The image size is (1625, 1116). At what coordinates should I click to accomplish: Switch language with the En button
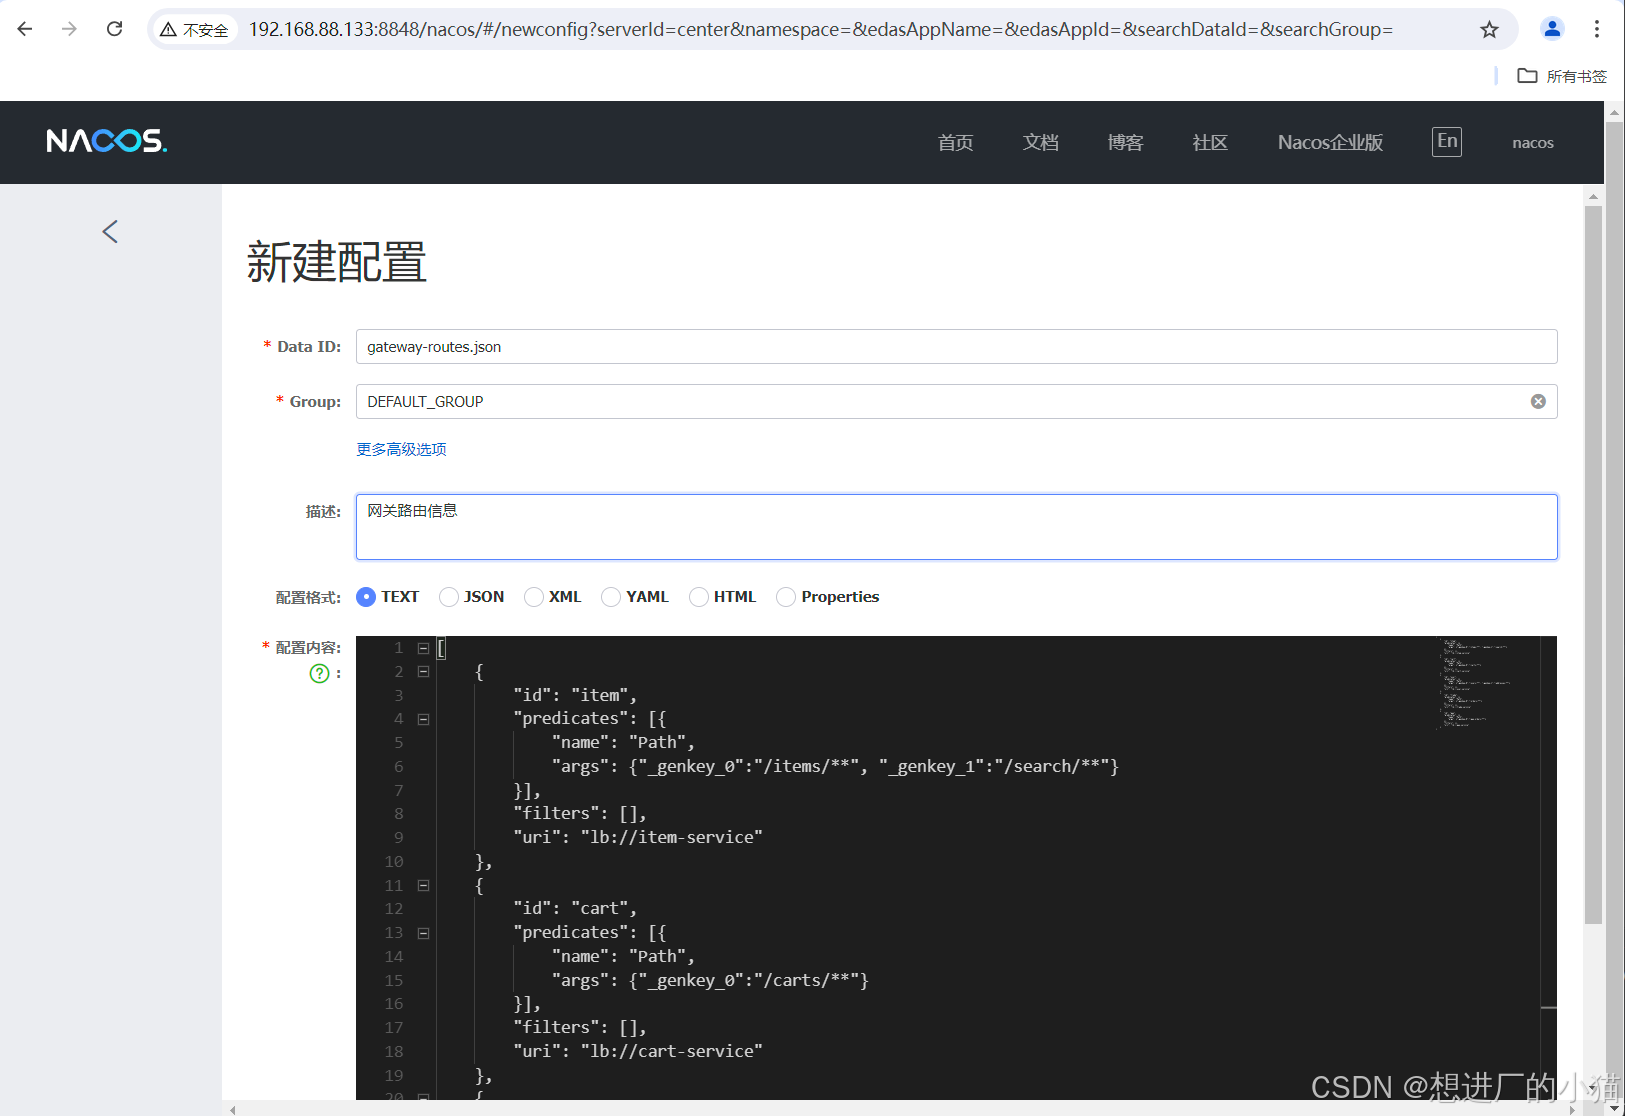(1447, 141)
